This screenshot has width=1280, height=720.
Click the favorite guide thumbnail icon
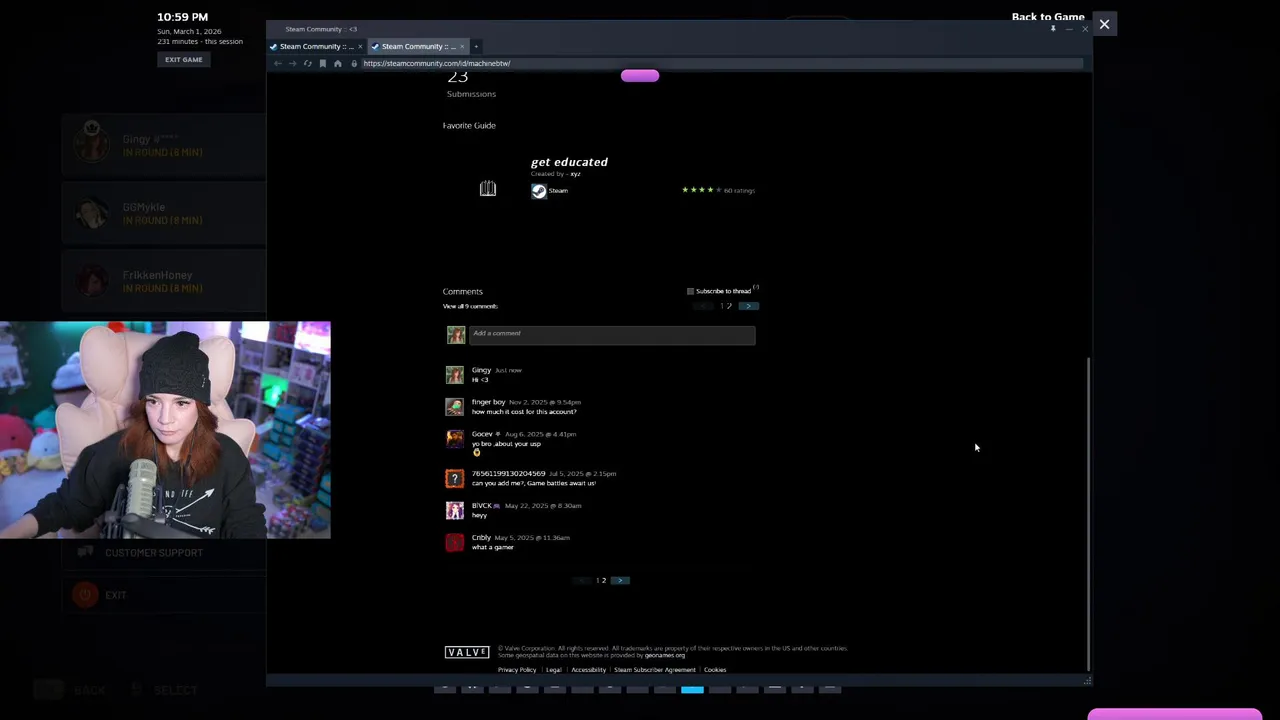tap(487, 189)
